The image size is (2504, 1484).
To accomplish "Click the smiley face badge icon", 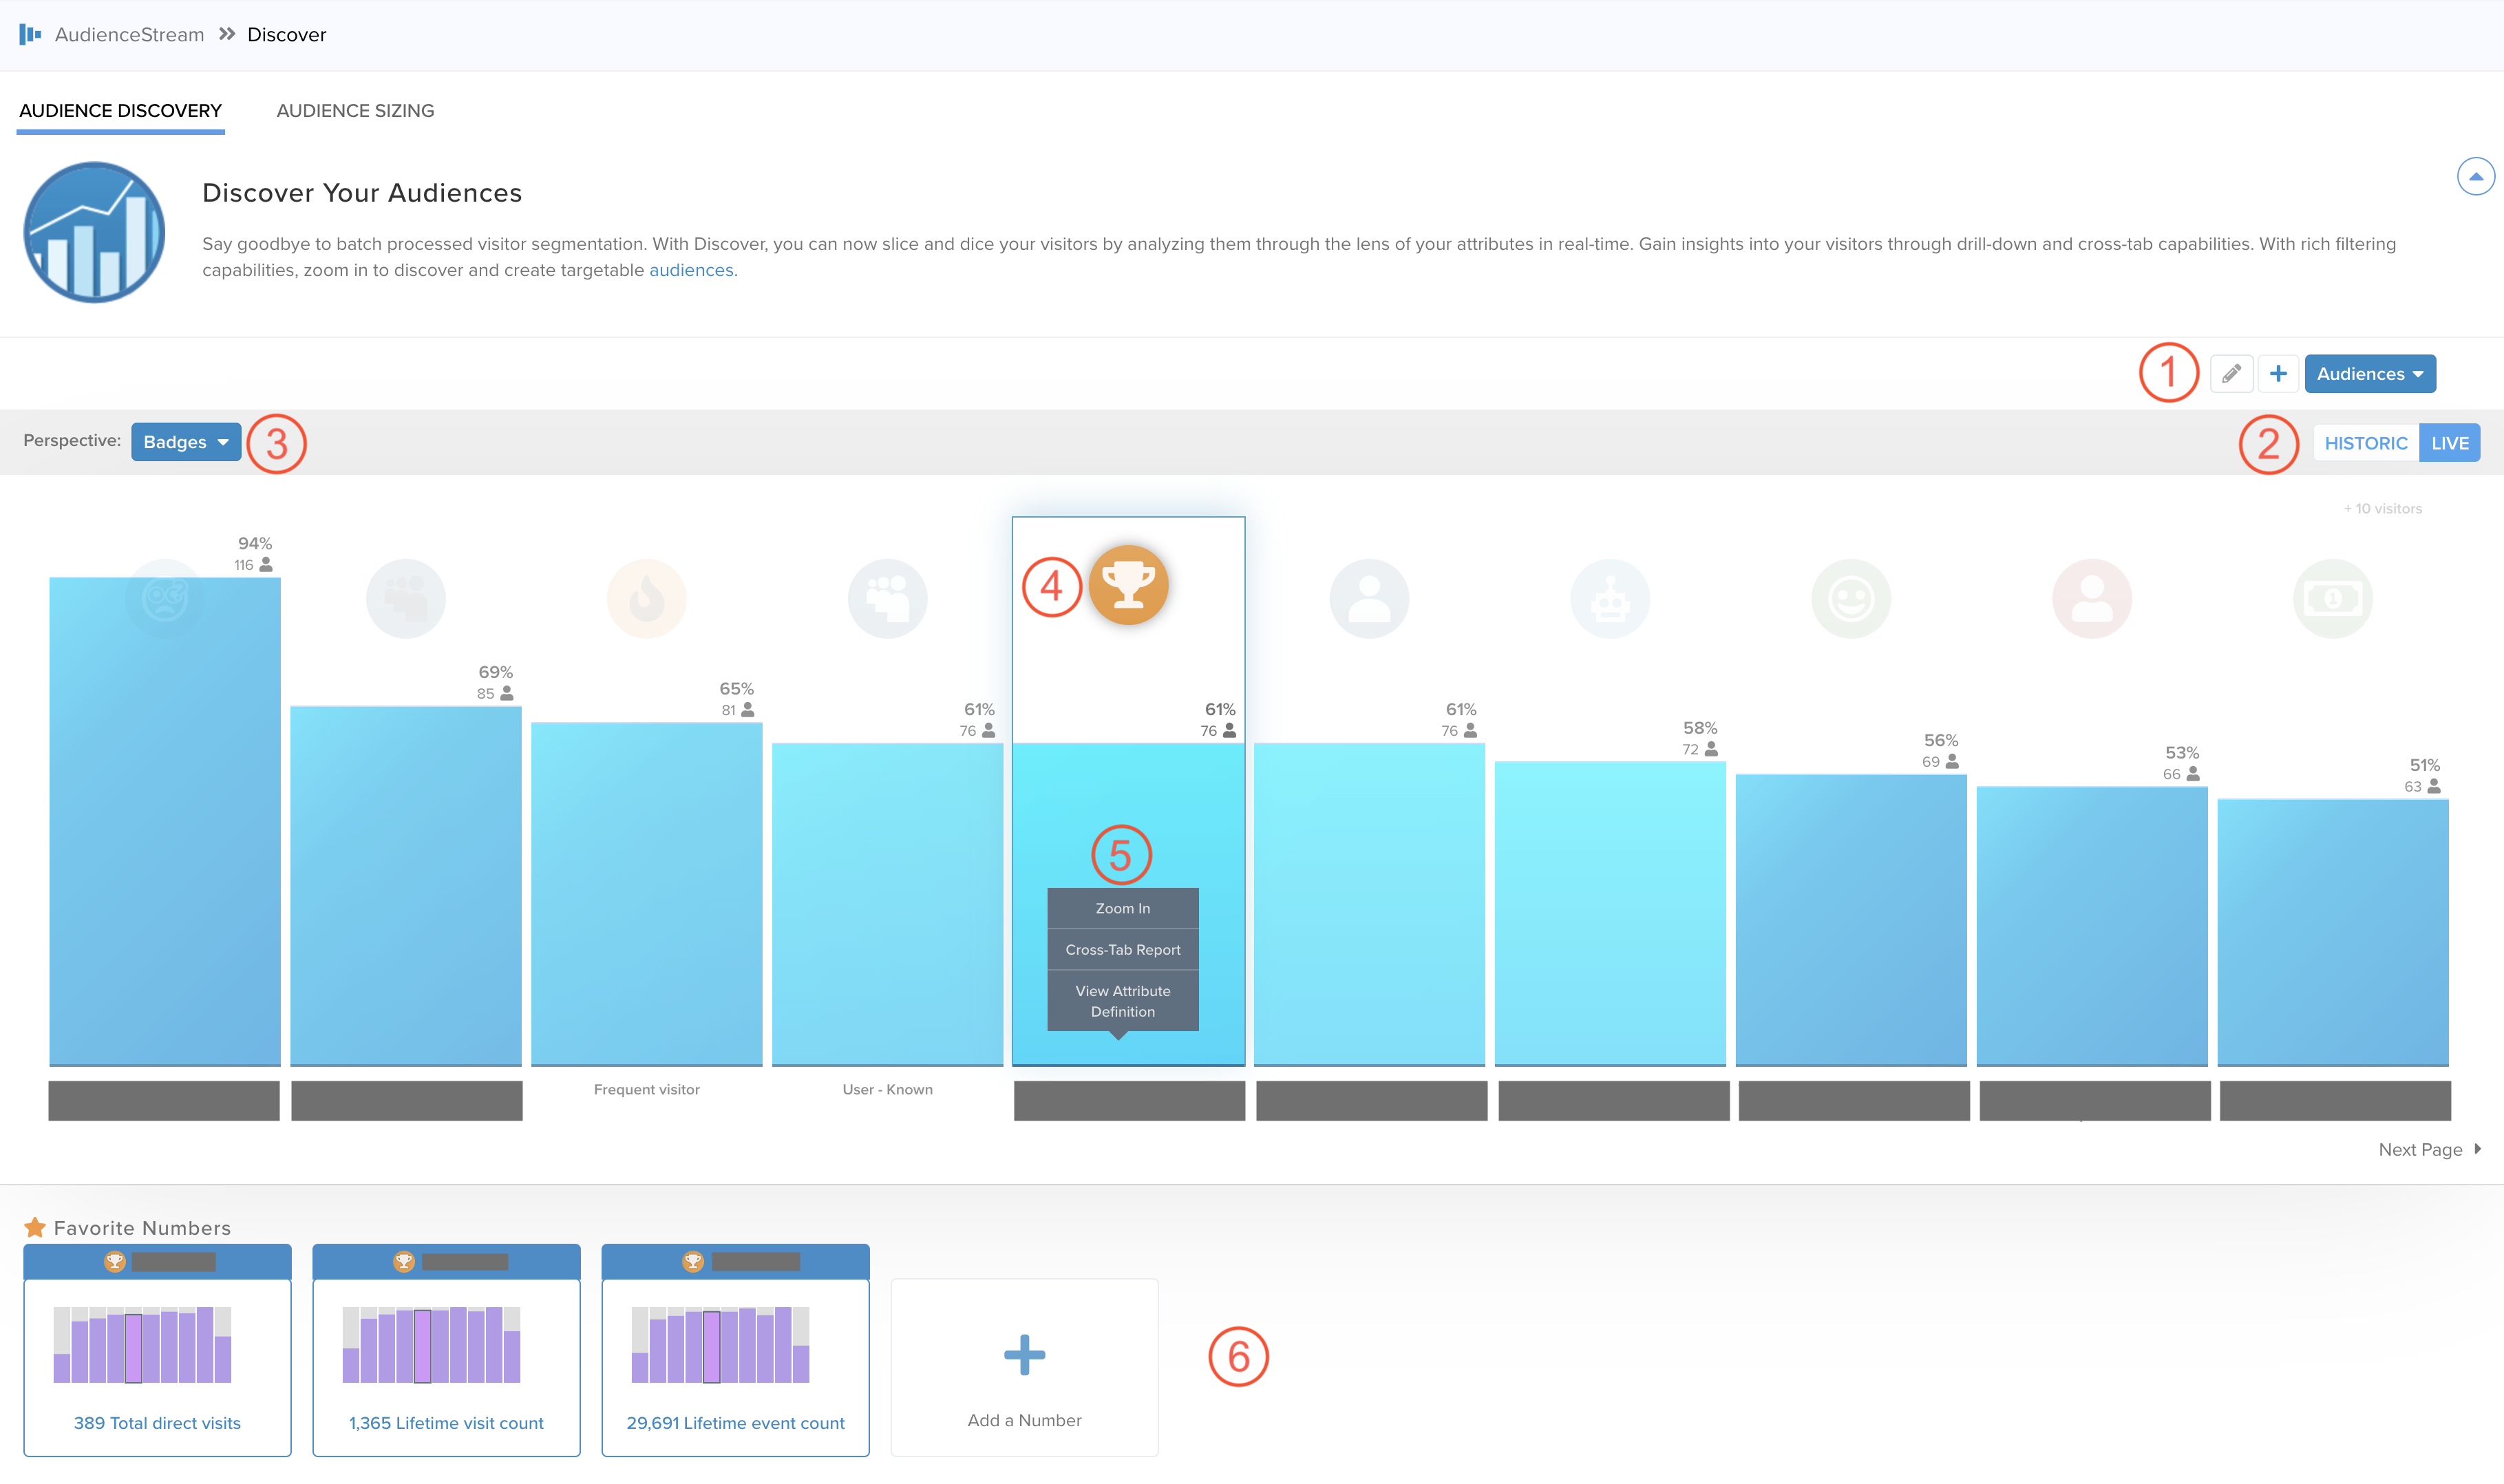I will (x=1851, y=599).
